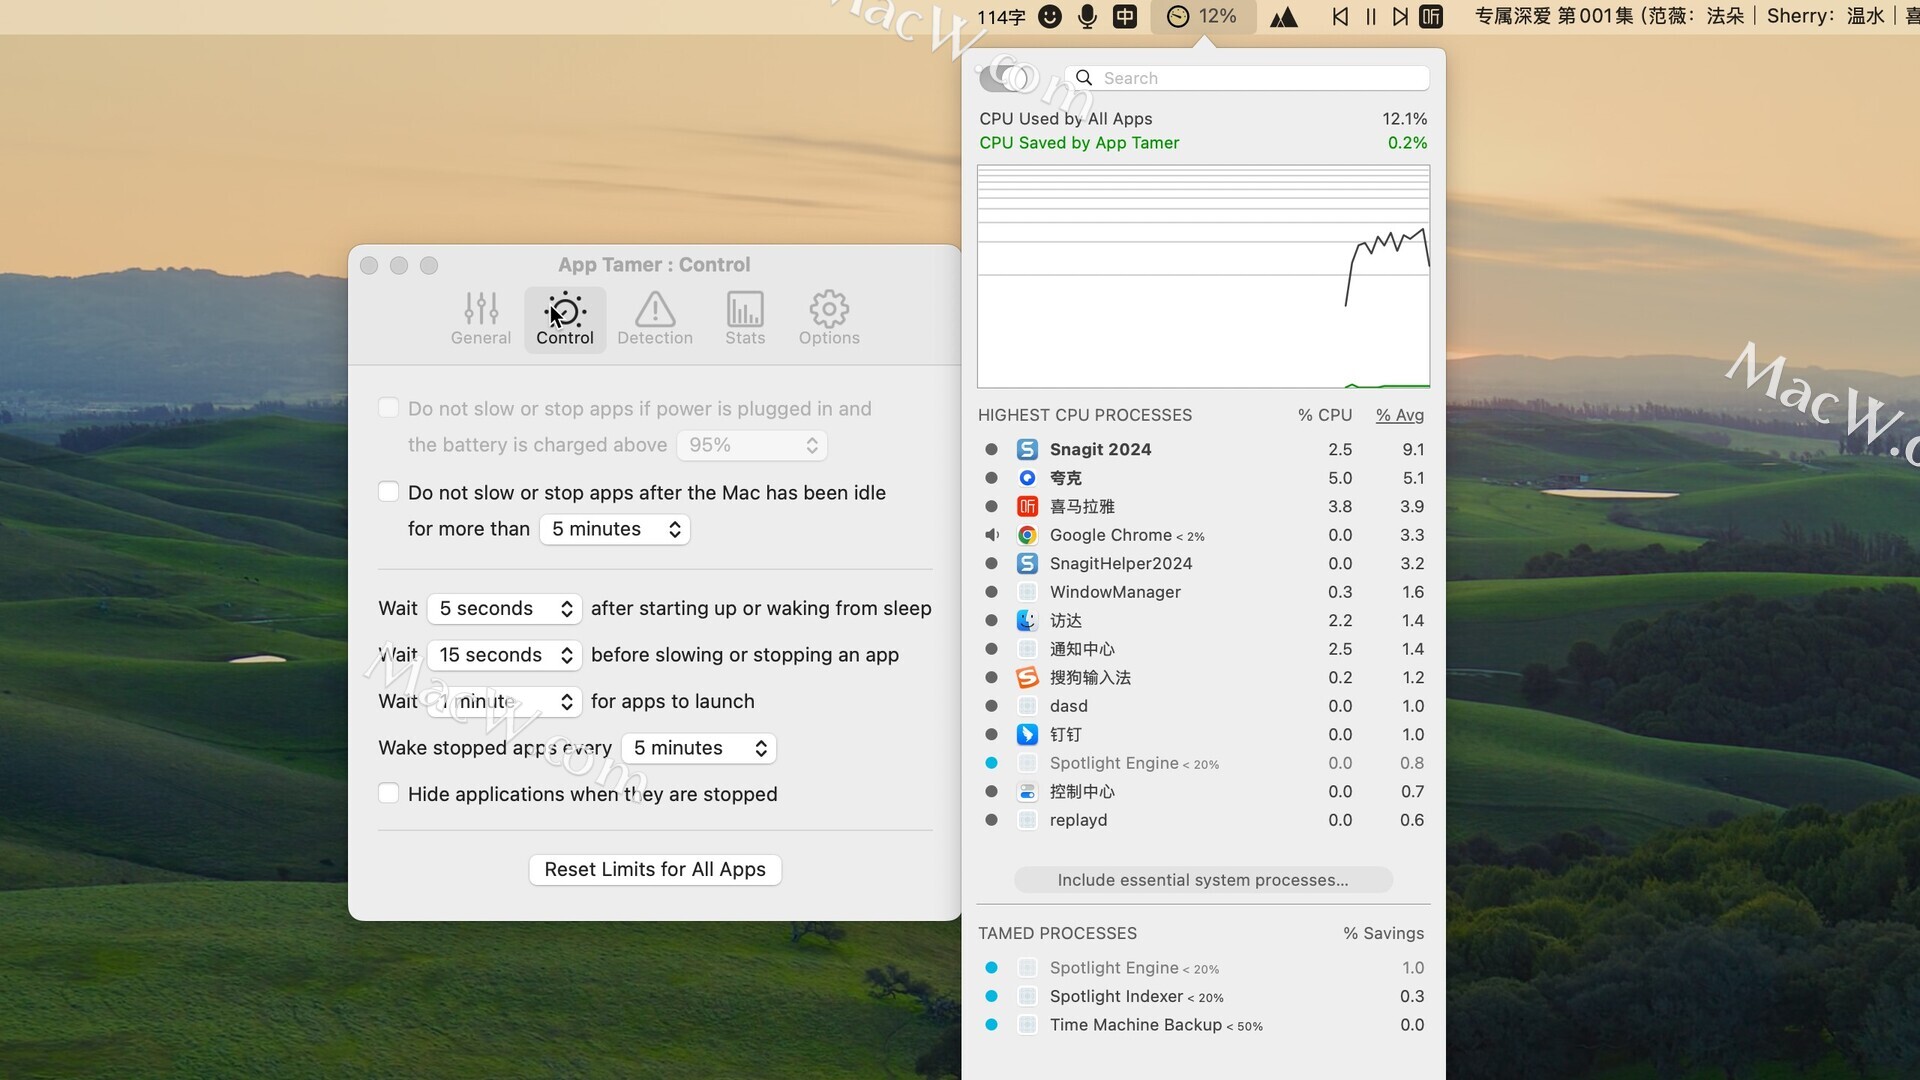Click status dot next to 夸克
1920x1080 pixels.
992,478
